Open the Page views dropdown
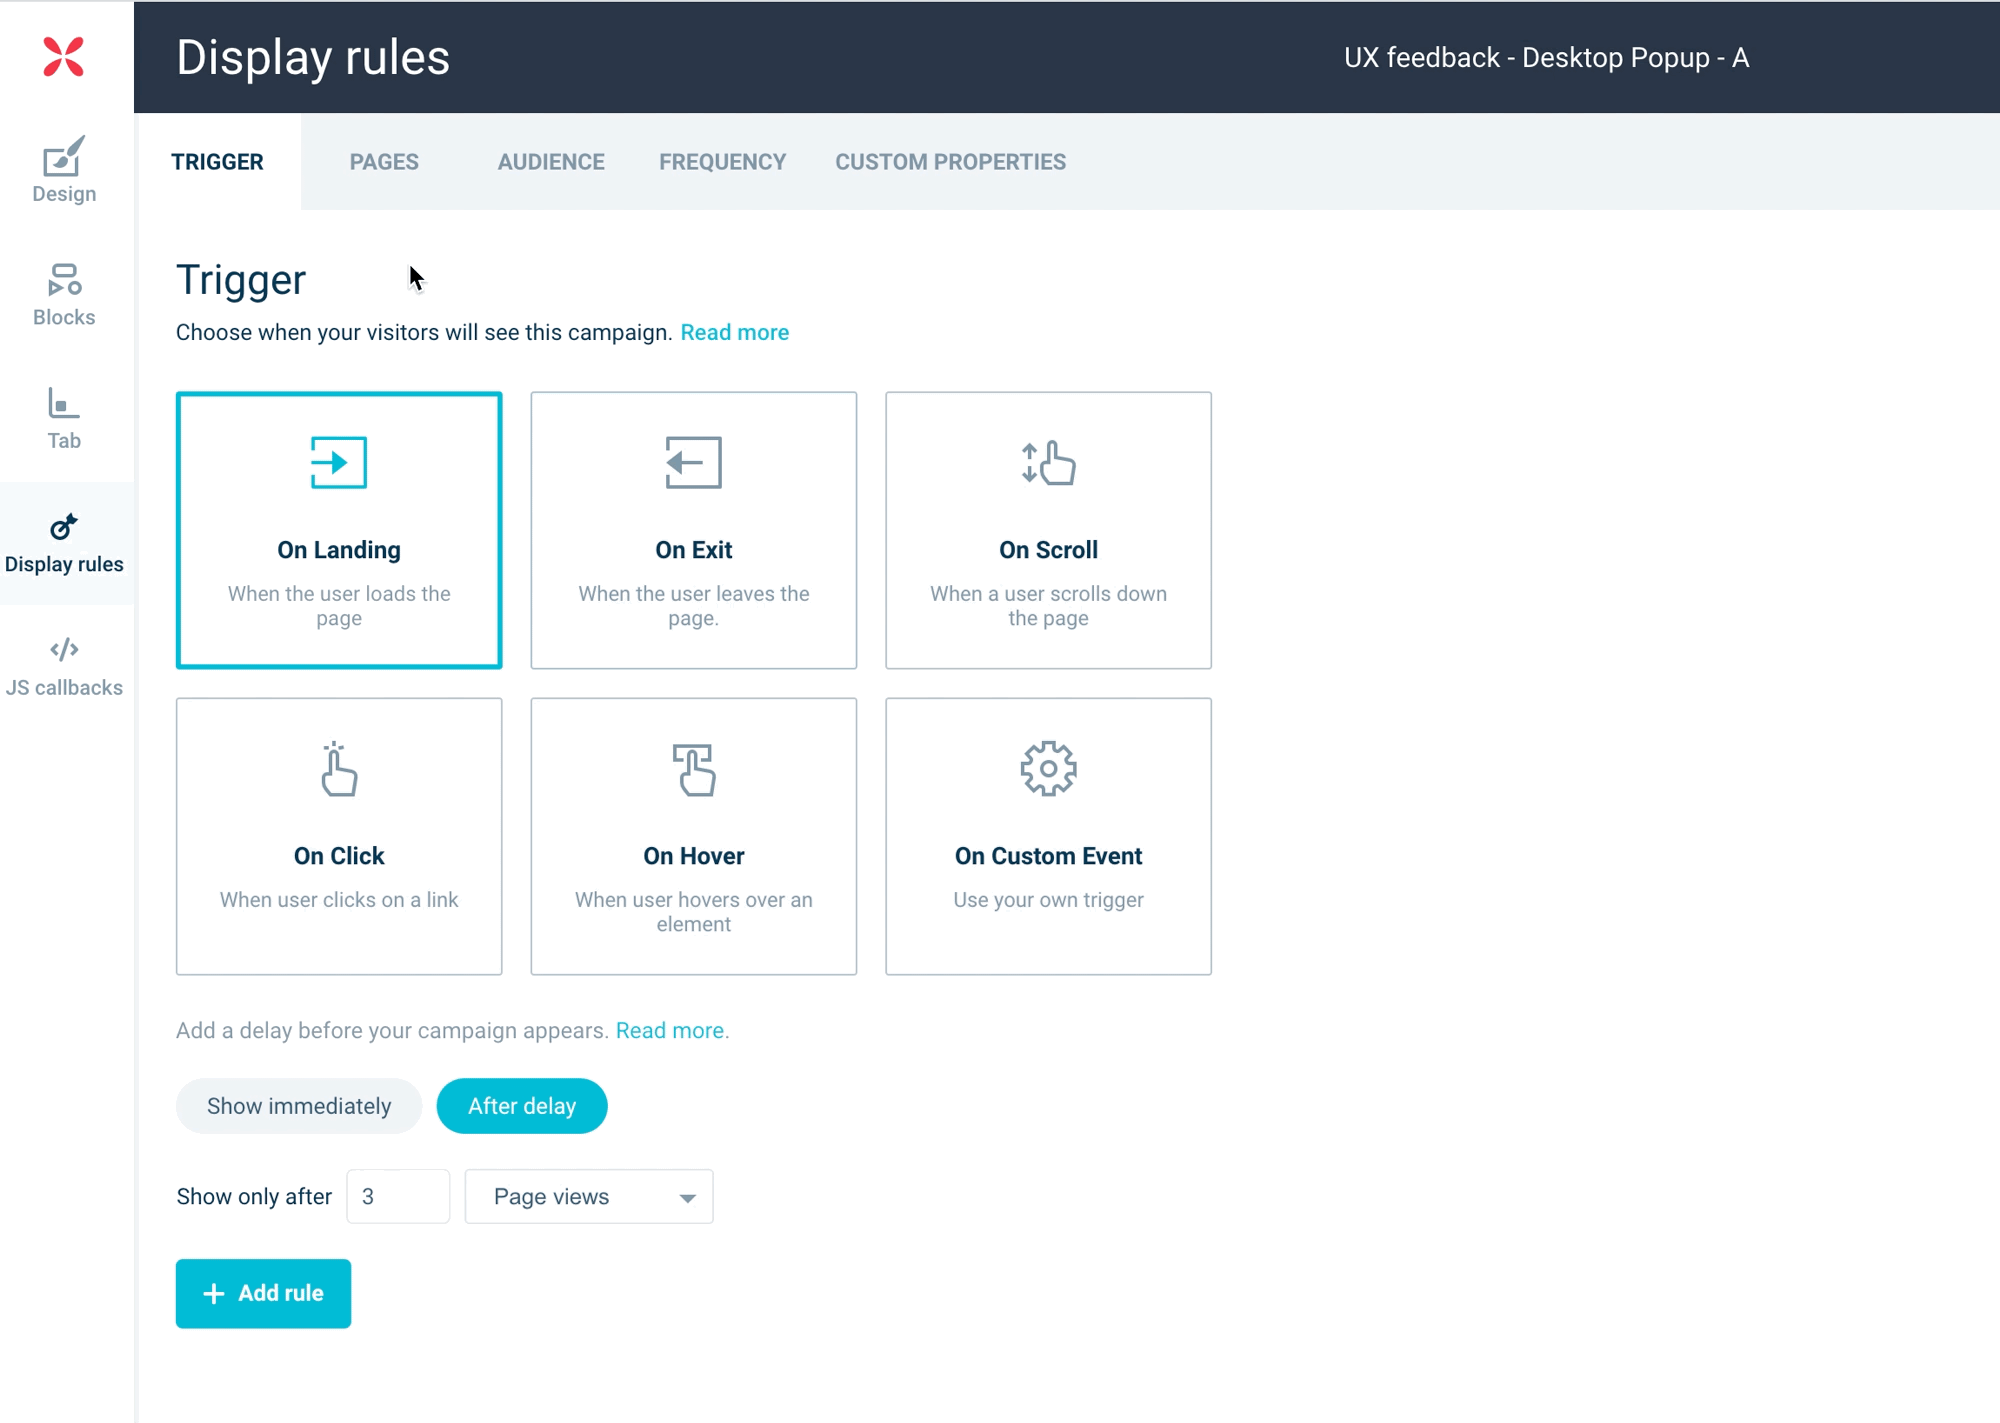 point(589,1197)
